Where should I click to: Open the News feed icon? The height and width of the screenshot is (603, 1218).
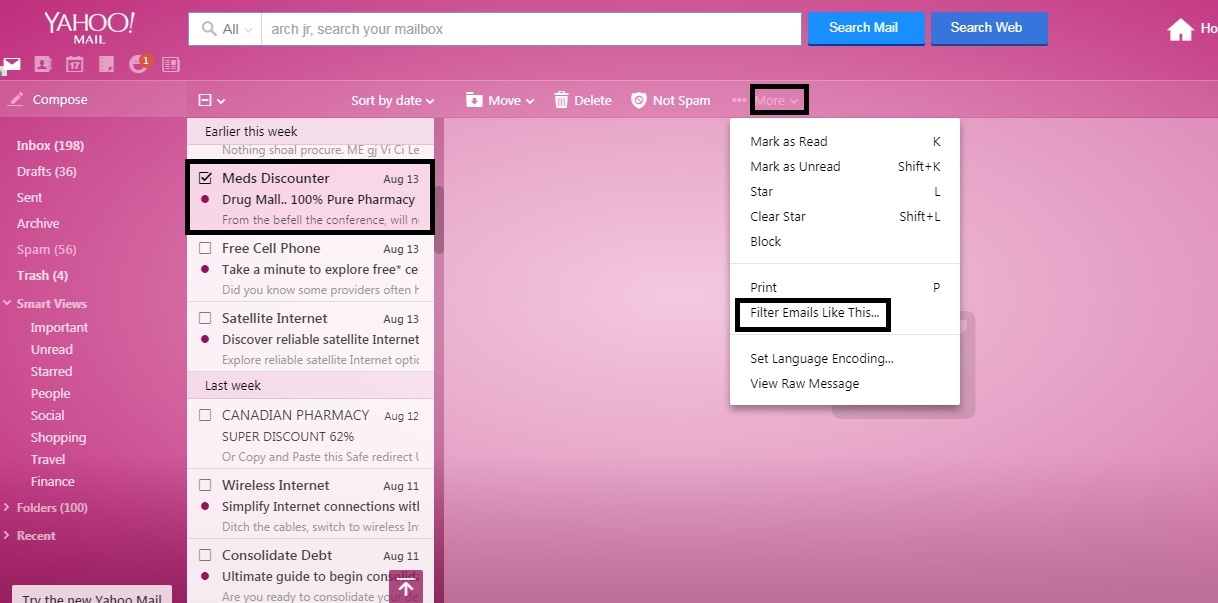point(171,64)
